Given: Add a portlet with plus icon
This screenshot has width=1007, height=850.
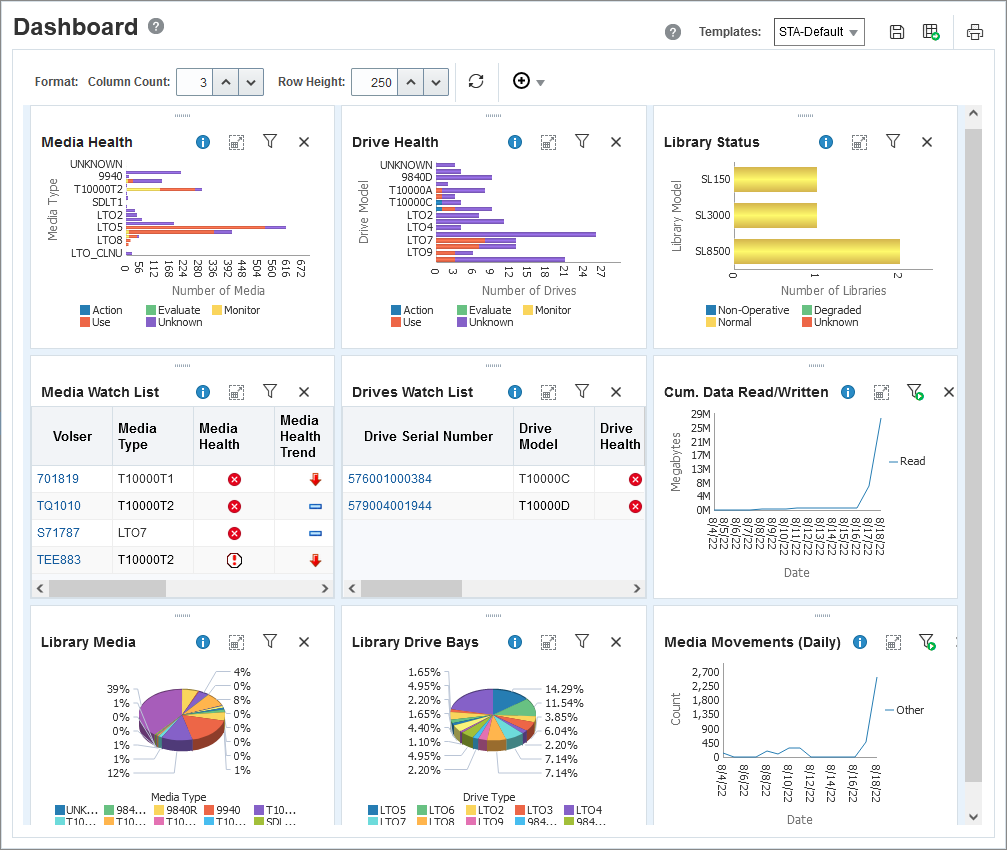Looking at the screenshot, I should [x=521, y=81].
